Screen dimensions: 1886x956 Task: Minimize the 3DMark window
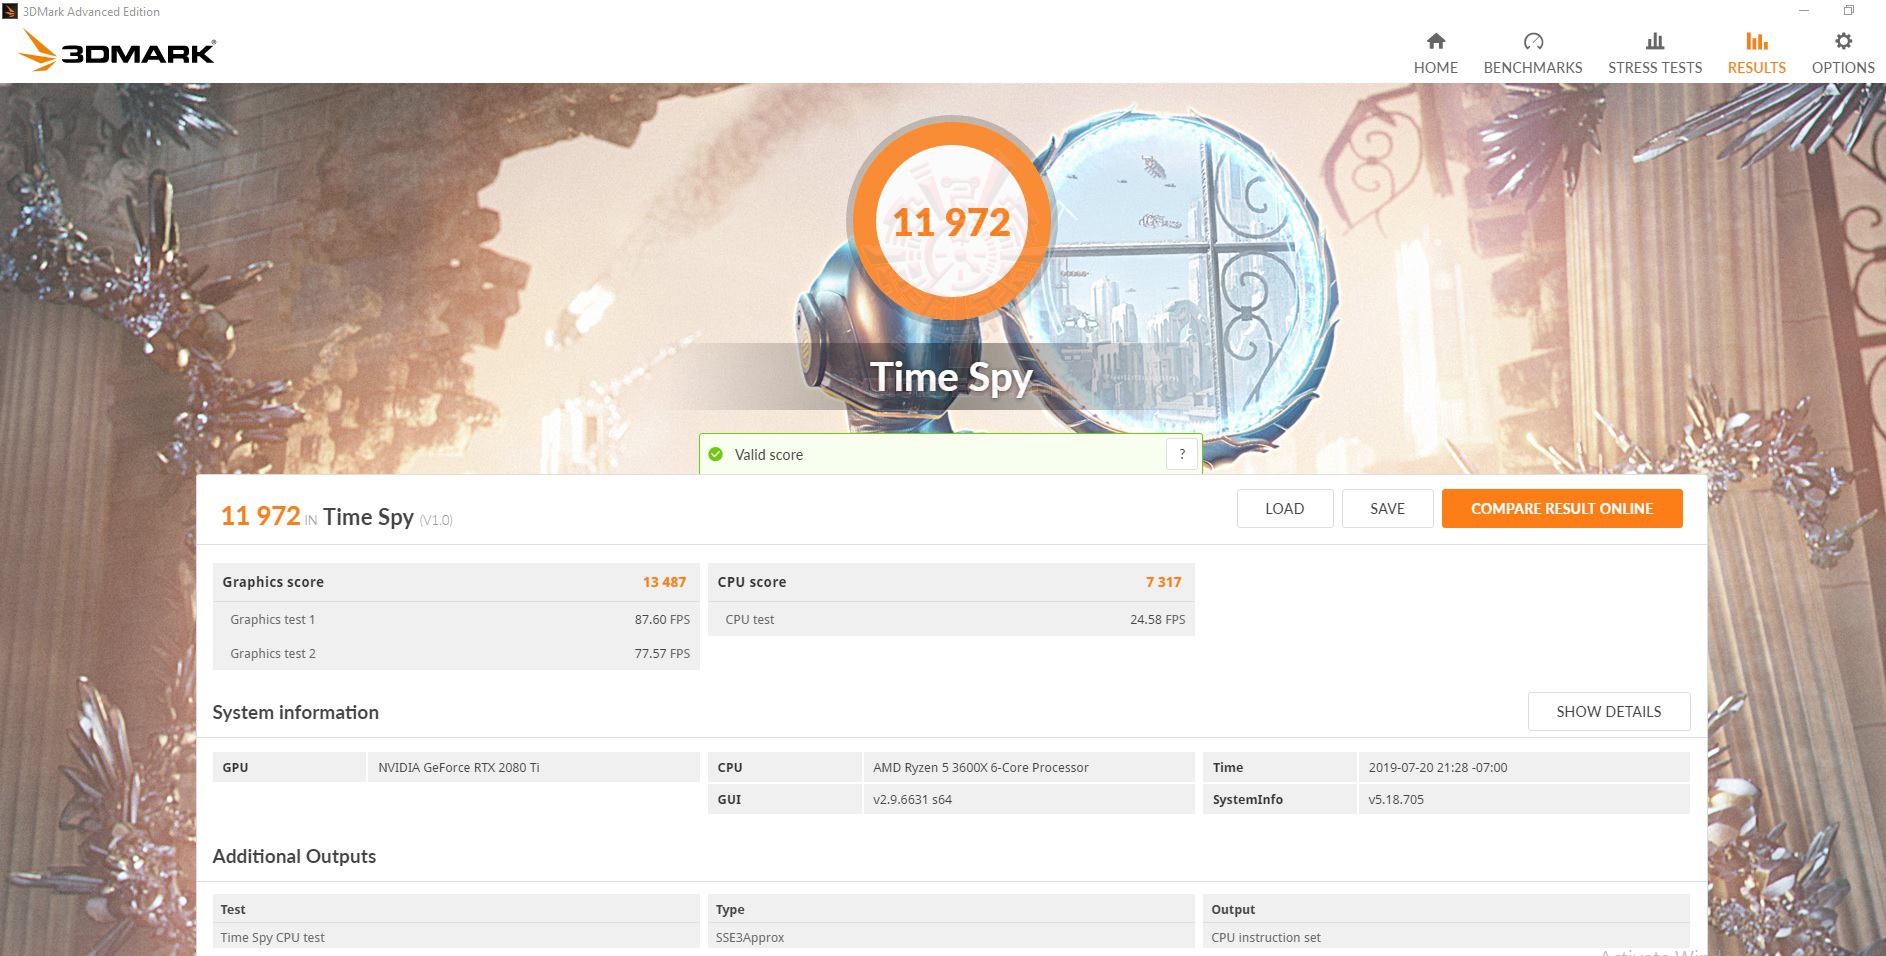[1804, 11]
